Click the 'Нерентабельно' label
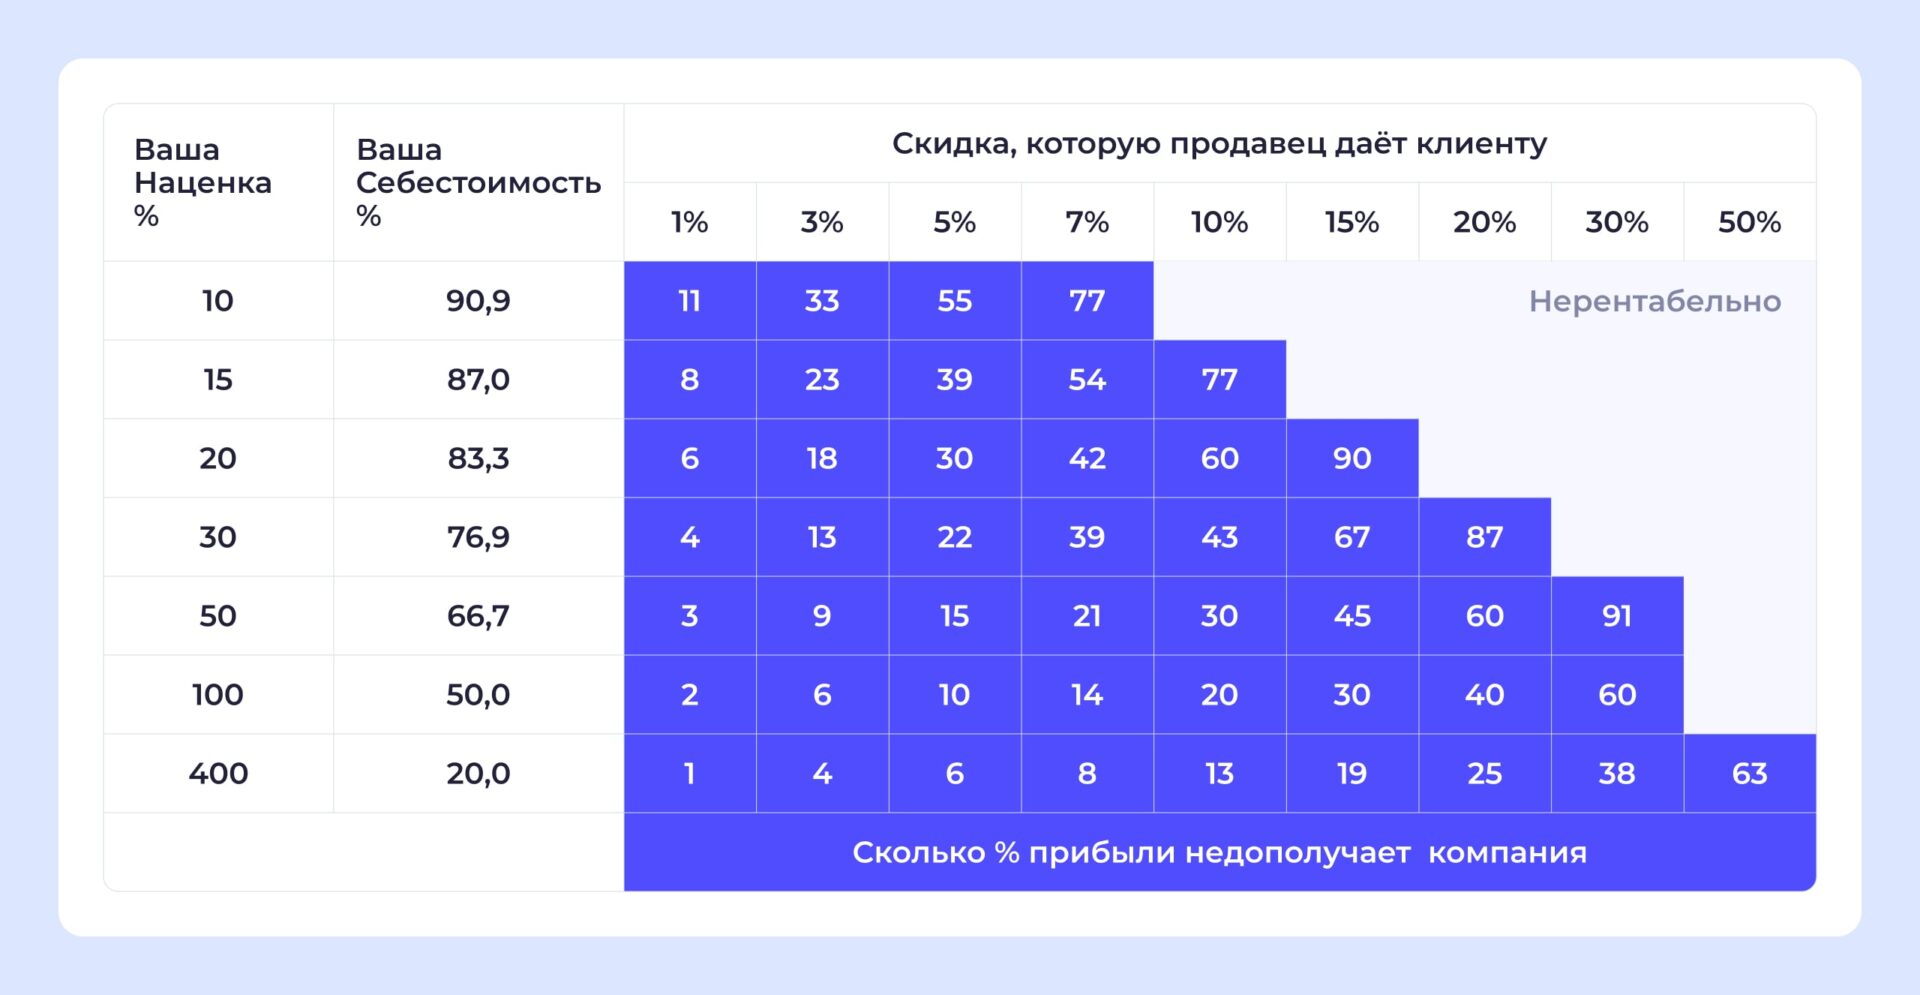 tap(1654, 301)
